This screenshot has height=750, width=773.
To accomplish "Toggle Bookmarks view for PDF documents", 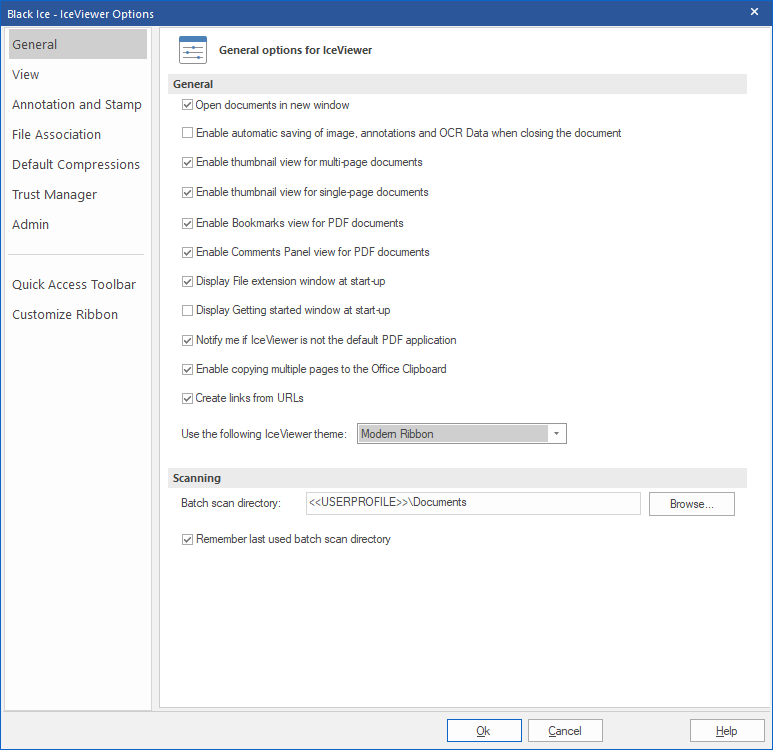I will tap(187, 223).
